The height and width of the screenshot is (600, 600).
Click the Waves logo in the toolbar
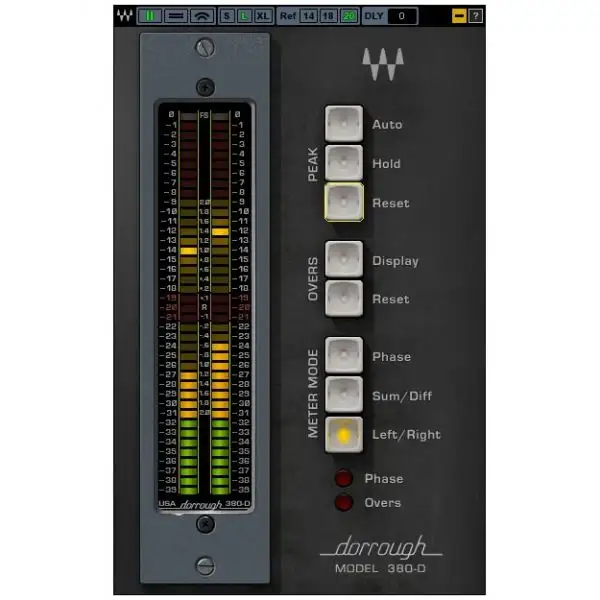coord(124,16)
